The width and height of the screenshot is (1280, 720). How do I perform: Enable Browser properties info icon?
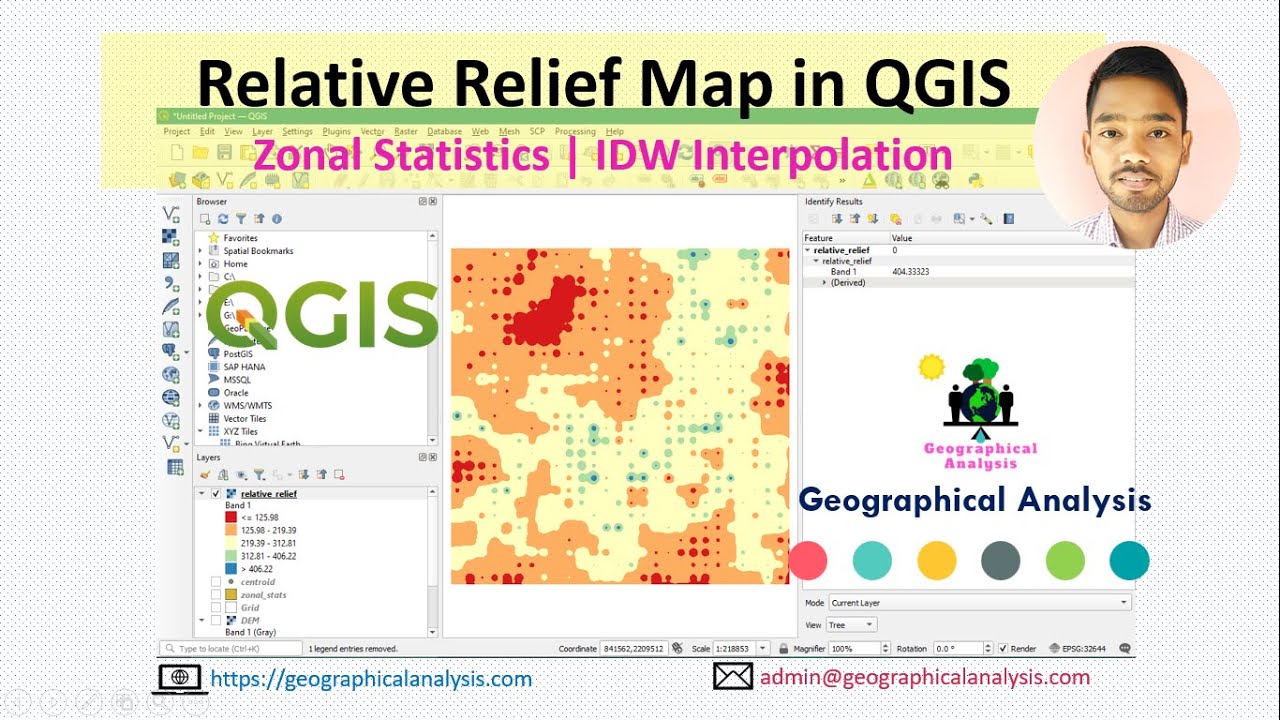pyautogui.click(x=277, y=219)
